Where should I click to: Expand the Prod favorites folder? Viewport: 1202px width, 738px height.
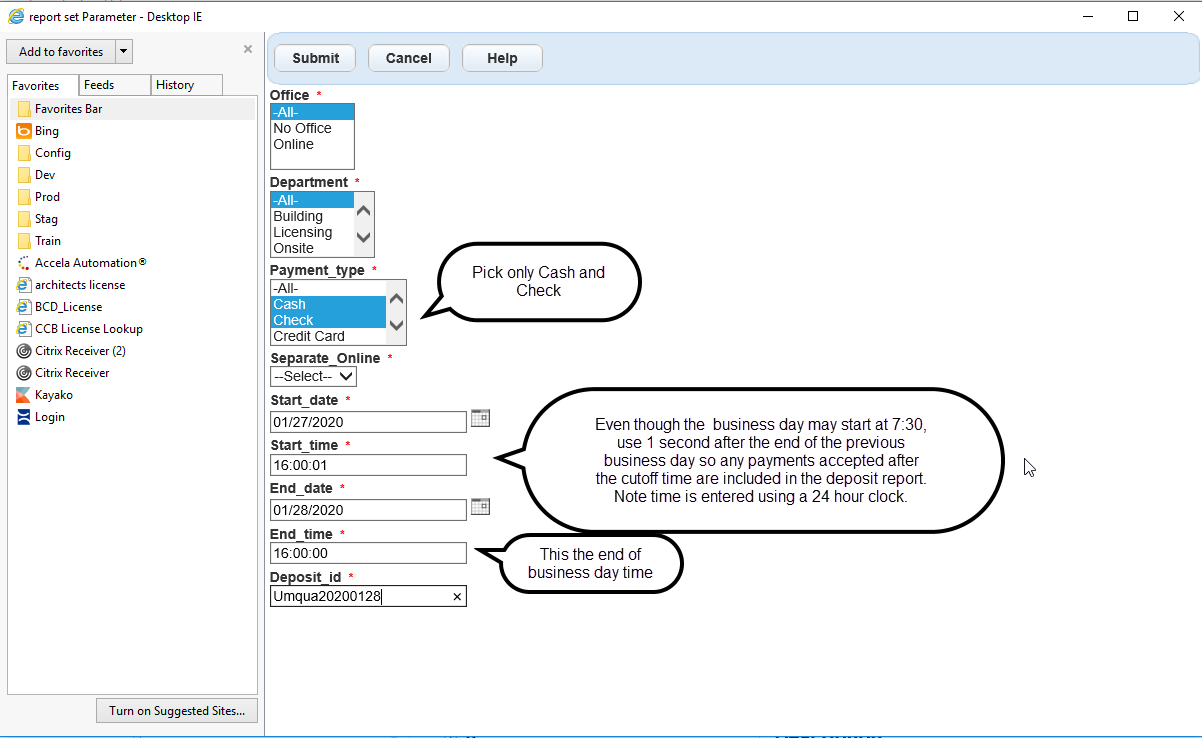coord(47,197)
